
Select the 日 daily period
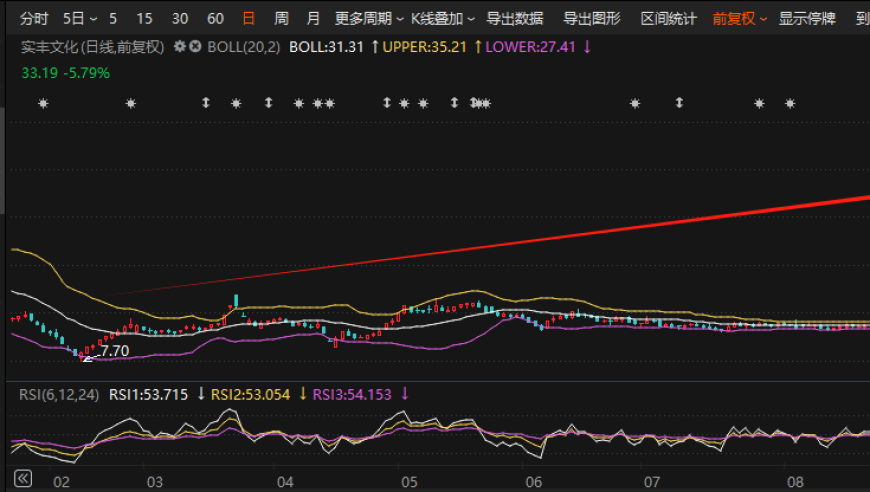pos(249,18)
